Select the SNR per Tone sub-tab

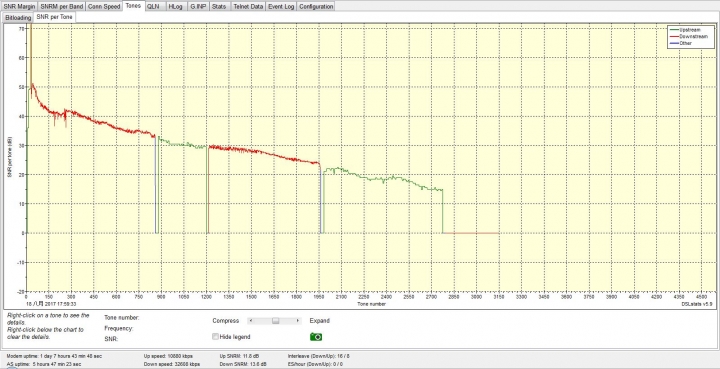point(54,17)
